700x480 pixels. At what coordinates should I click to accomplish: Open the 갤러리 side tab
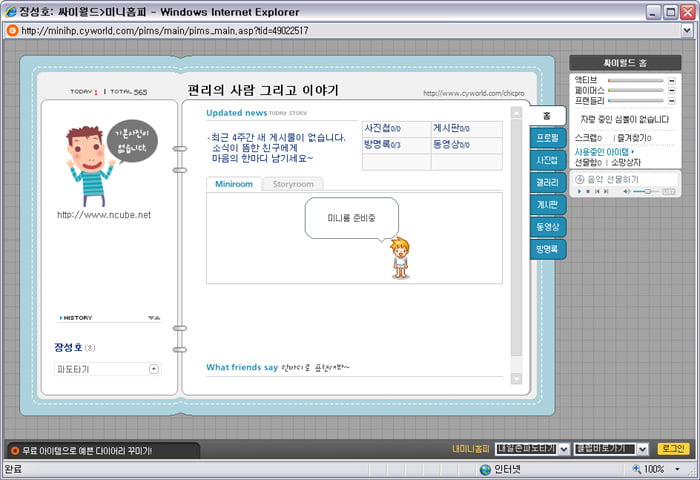[548, 183]
